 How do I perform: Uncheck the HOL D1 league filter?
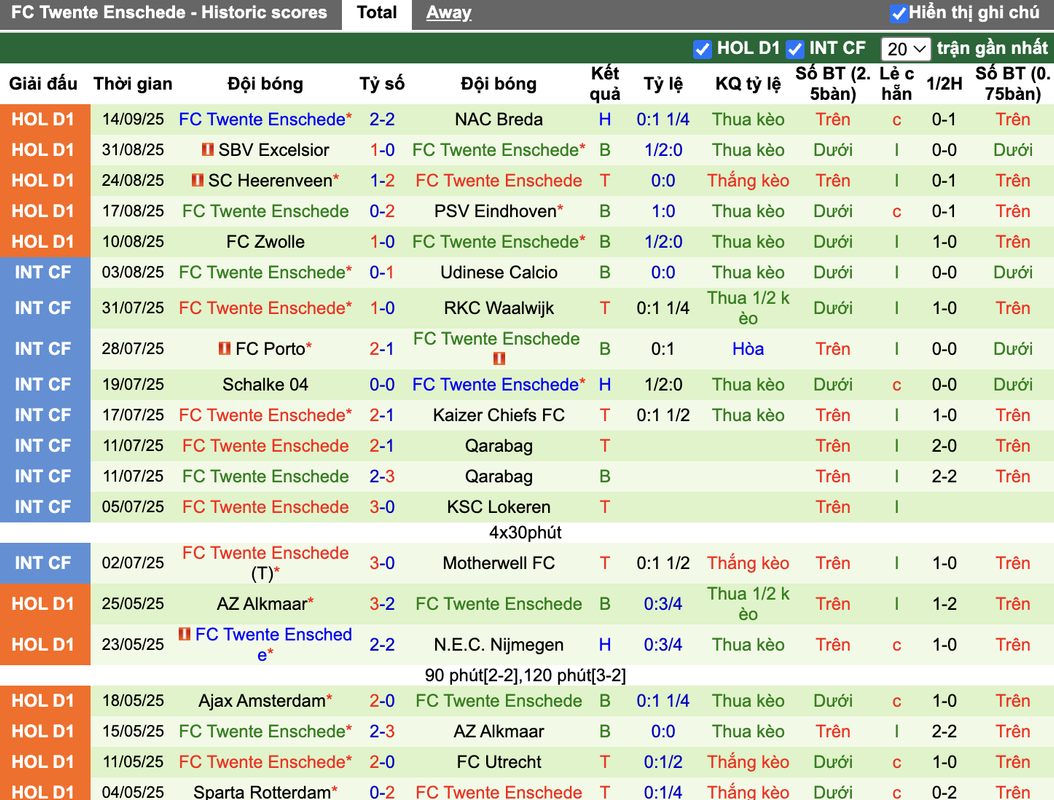(702, 49)
